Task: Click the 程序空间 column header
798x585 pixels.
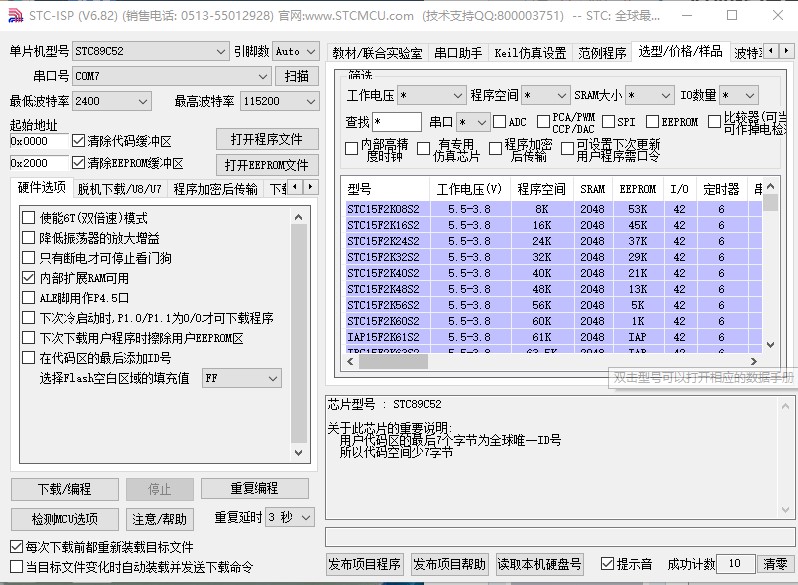Action: point(542,189)
